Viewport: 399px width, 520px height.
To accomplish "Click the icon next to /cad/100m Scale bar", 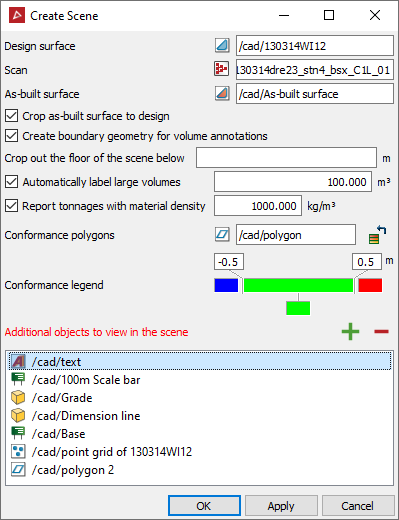I will coord(18,380).
